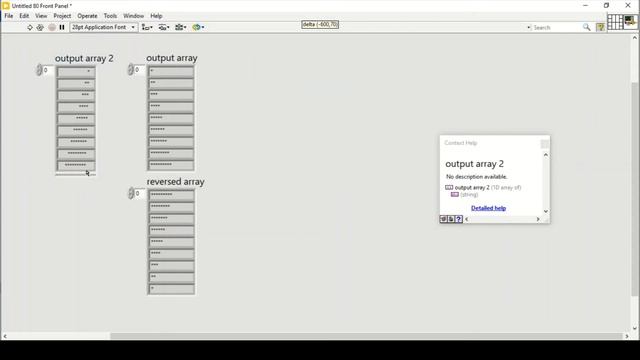Viewport: 640px width, 360px height.
Task: Click inside the toolbar Search field
Action: [557, 27]
